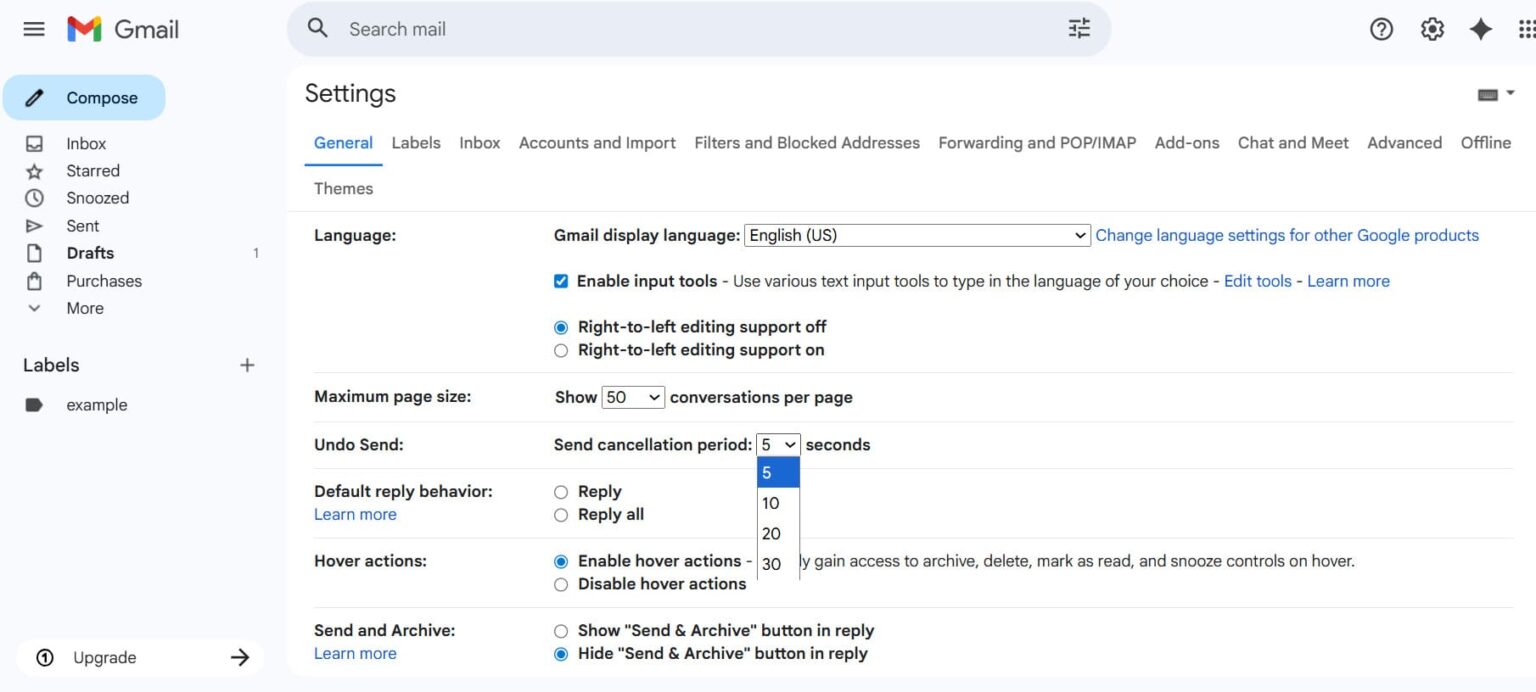Choose Reply all as default reply behavior

(x=561, y=514)
